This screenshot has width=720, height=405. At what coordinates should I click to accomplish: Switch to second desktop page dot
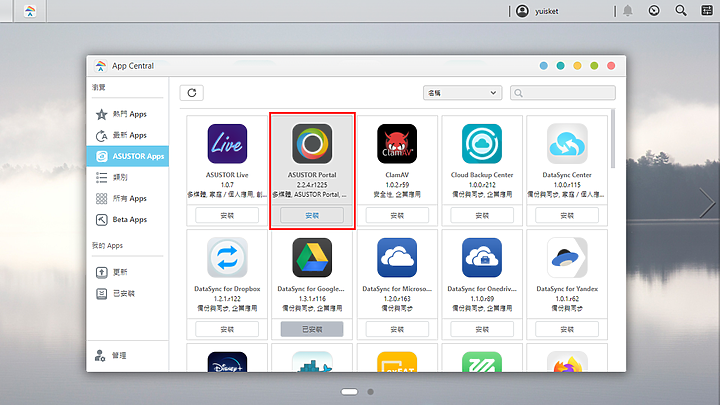pyautogui.click(x=370, y=392)
